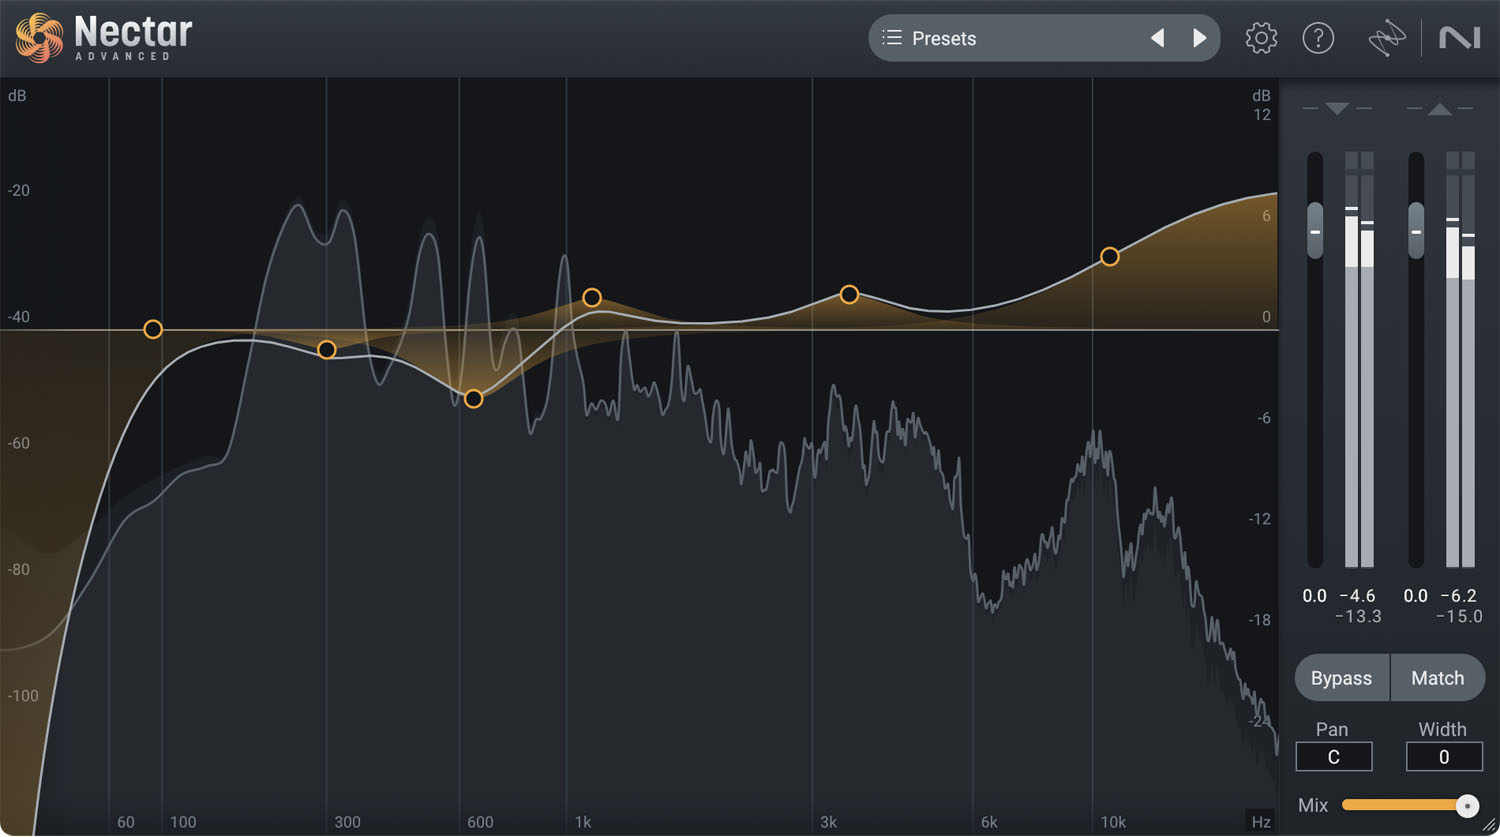Open the settings gear icon

click(x=1261, y=38)
